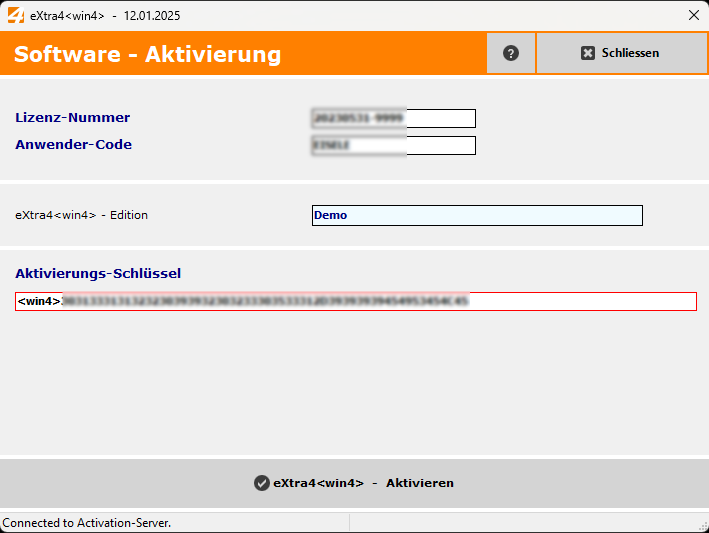
Task: Click the Schliessen button
Action: [622, 53]
